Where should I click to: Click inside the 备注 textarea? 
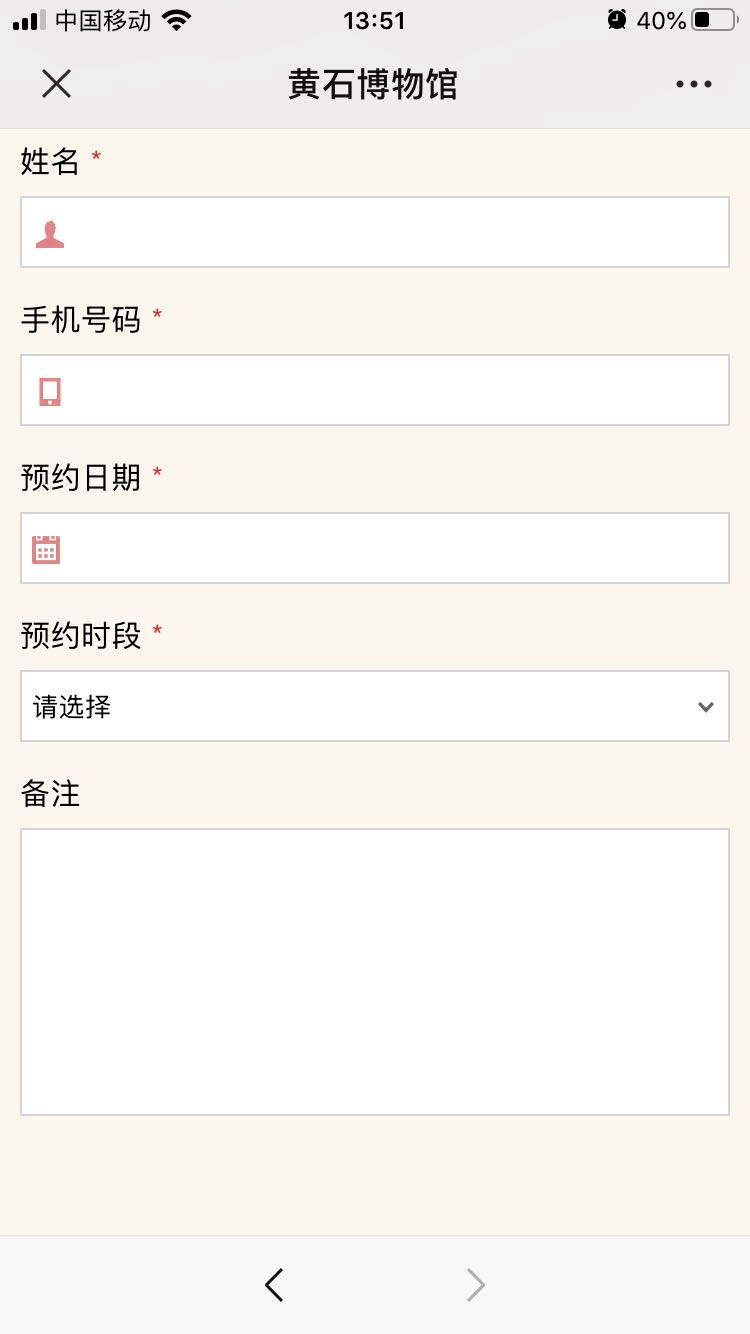pyautogui.click(x=375, y=971)
